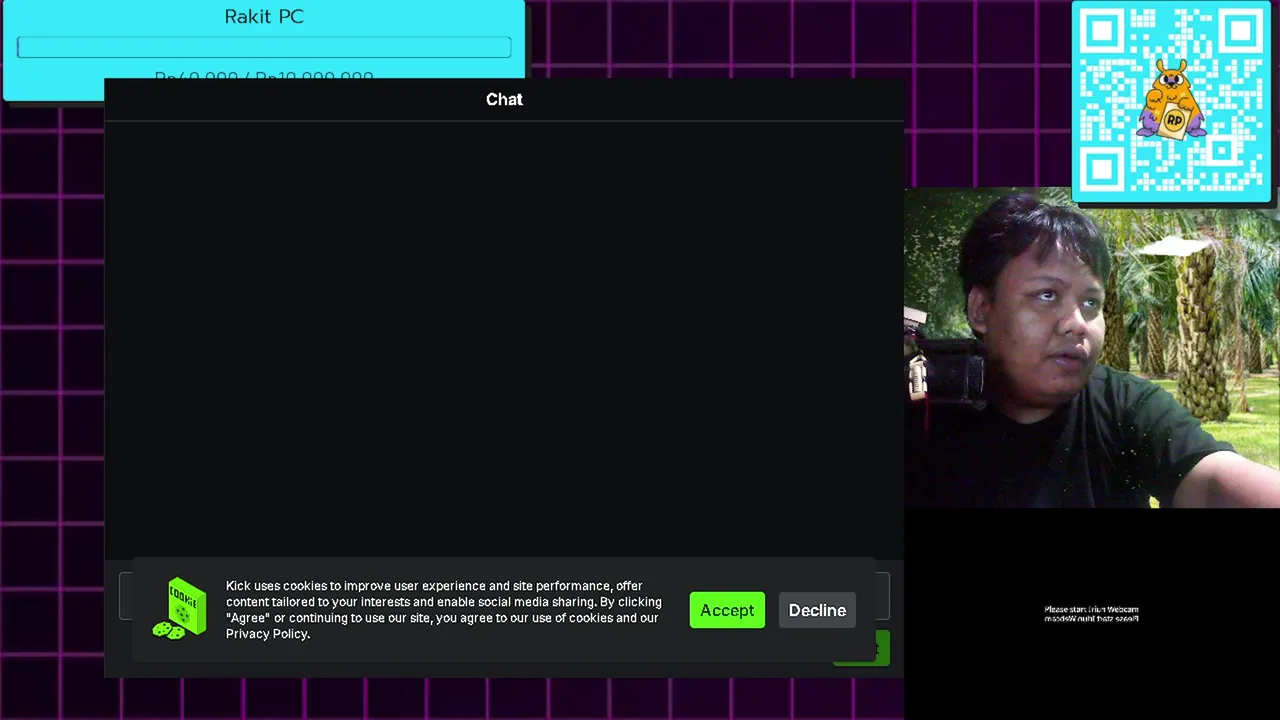This screenshot has height=720, width=1280.
Task: Accept the Kick cookies banner
Action: (727, 610)
